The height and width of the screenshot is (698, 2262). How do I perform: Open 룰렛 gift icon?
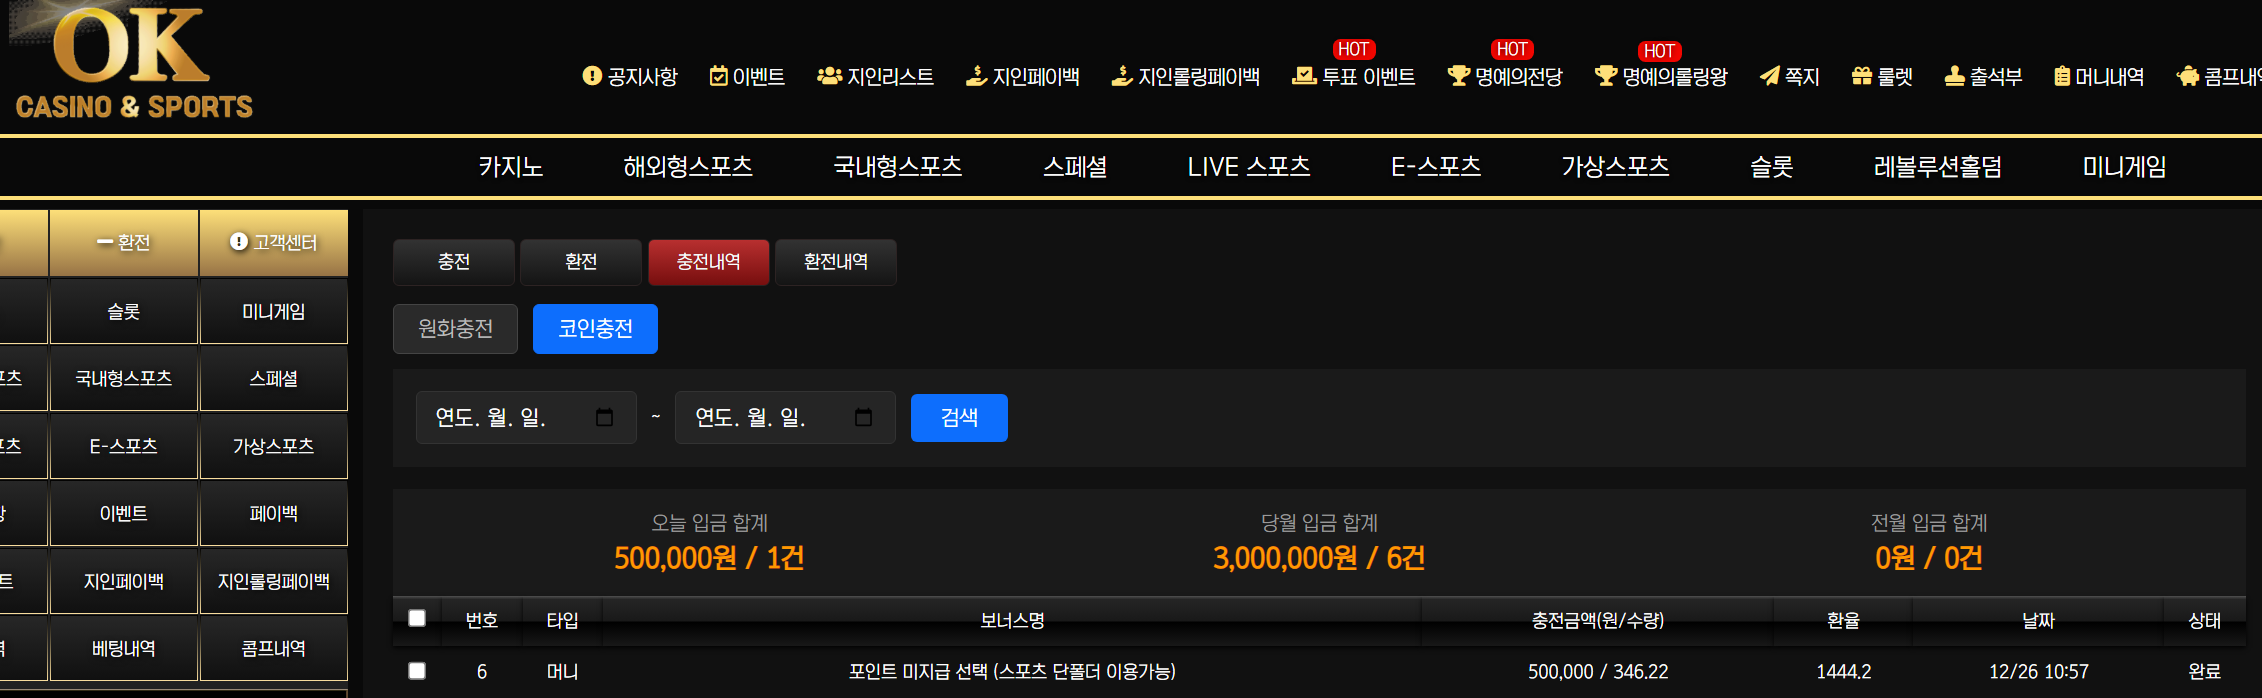point(1861,76)
